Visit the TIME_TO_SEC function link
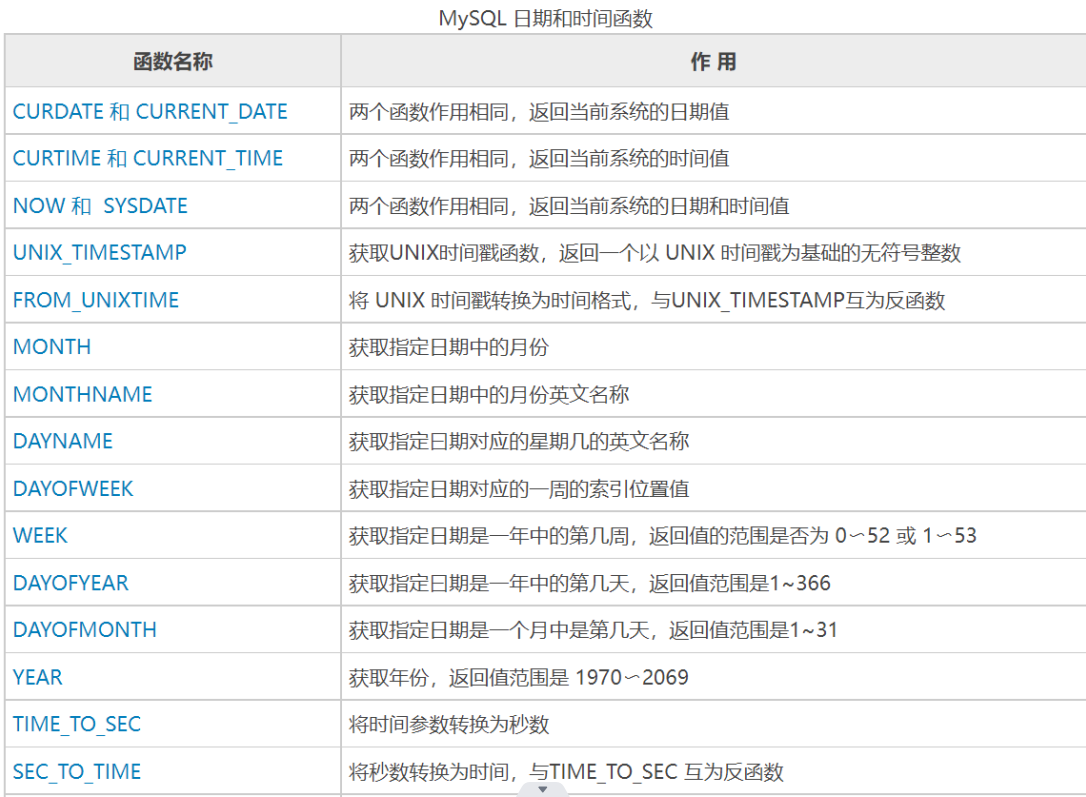This screenshot has width=1086, height=797. (77, 724)
